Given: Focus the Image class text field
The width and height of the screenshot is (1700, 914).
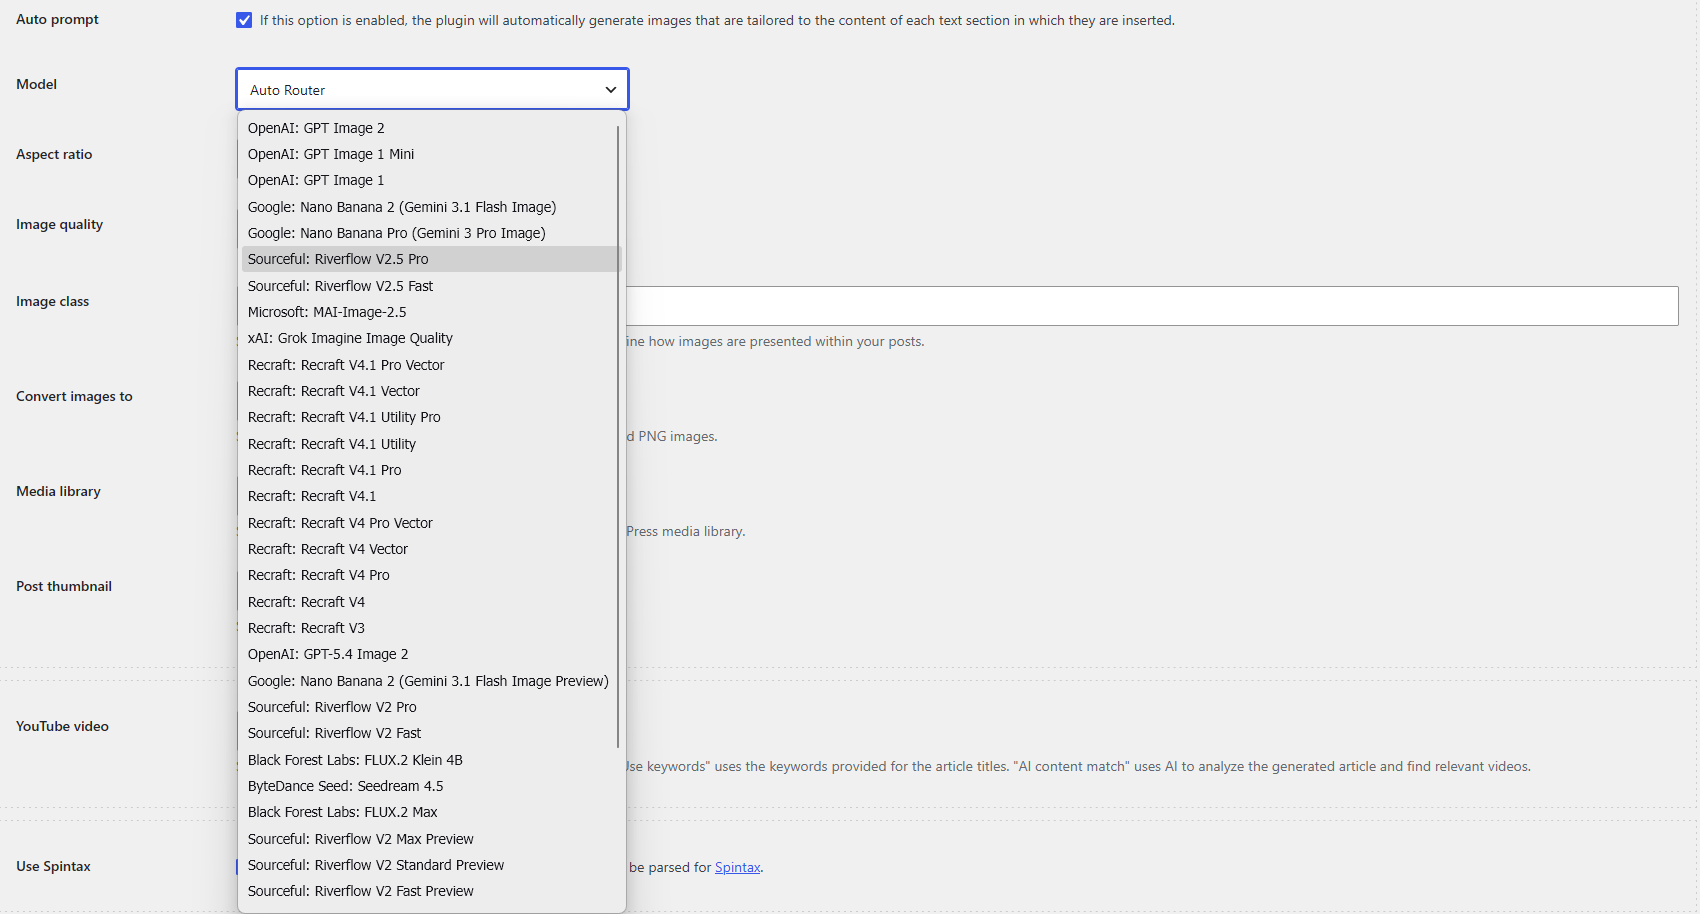Looking at the screenshot, I should coord(1152,306).
